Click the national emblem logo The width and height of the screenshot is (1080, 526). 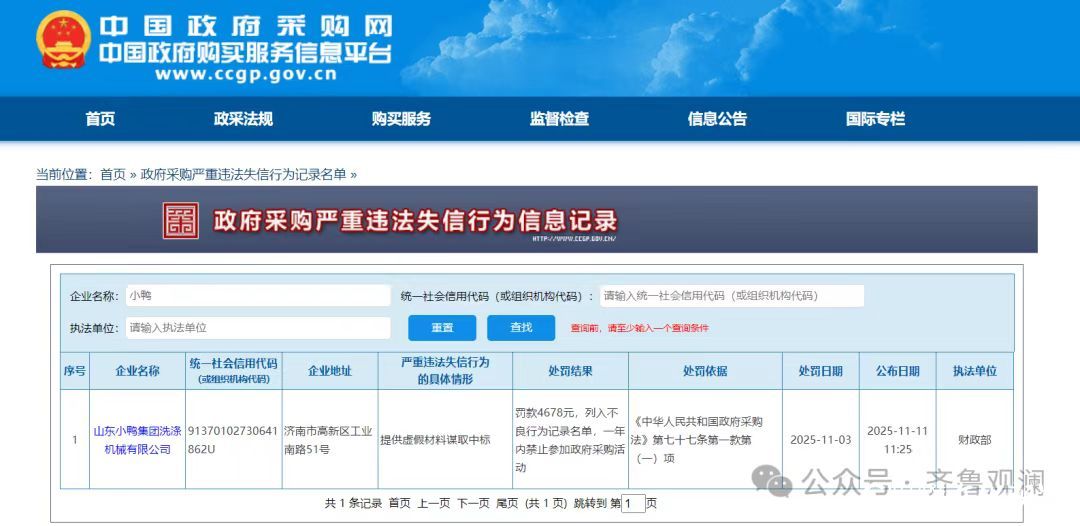[63, 39]
